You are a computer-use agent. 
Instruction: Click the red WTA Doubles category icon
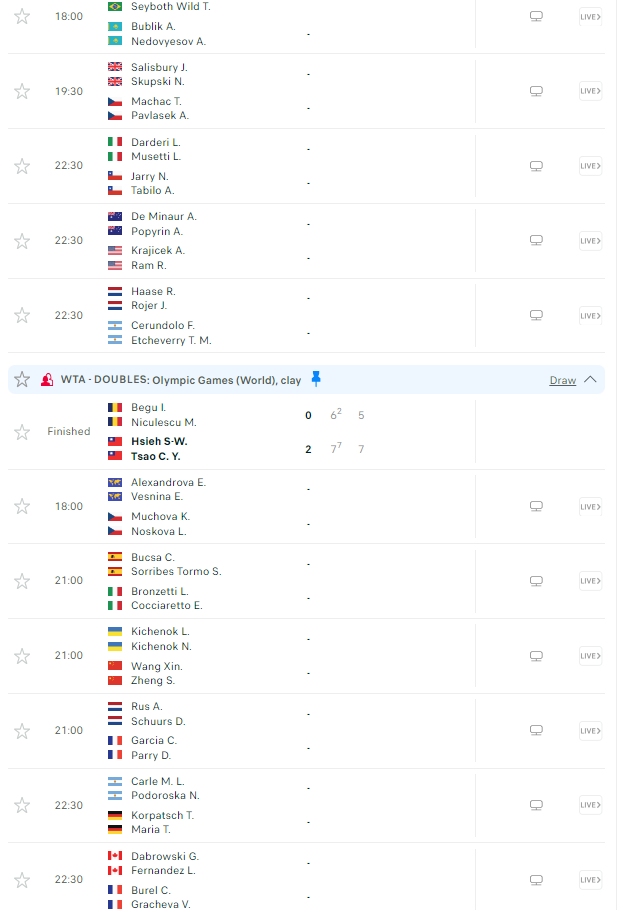pos(47,380)
